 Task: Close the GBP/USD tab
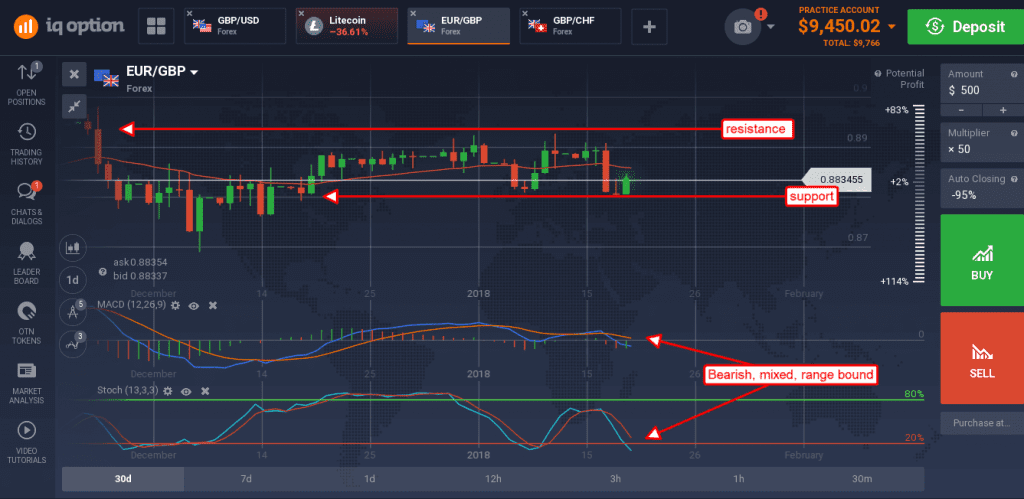click(x=189, y=13)
